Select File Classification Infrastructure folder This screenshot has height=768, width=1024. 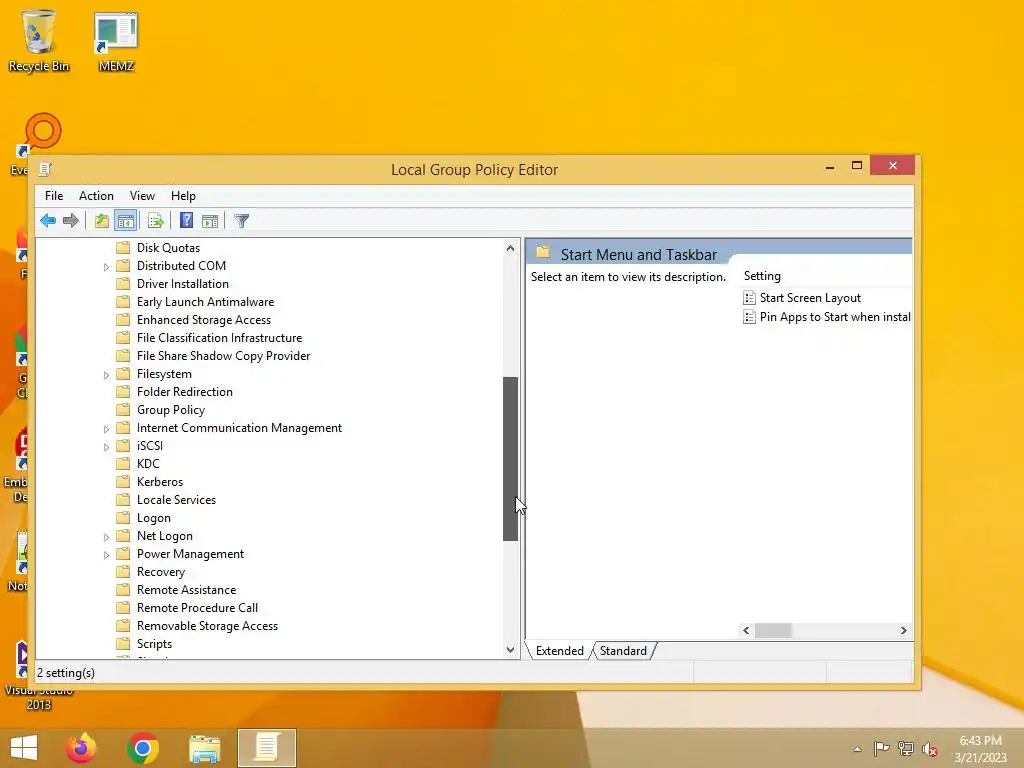tap(219, 338)
